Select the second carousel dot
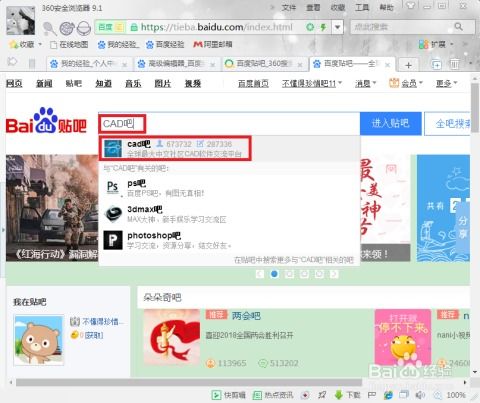This screenshot has height=403, width=480. click(289, 274)
